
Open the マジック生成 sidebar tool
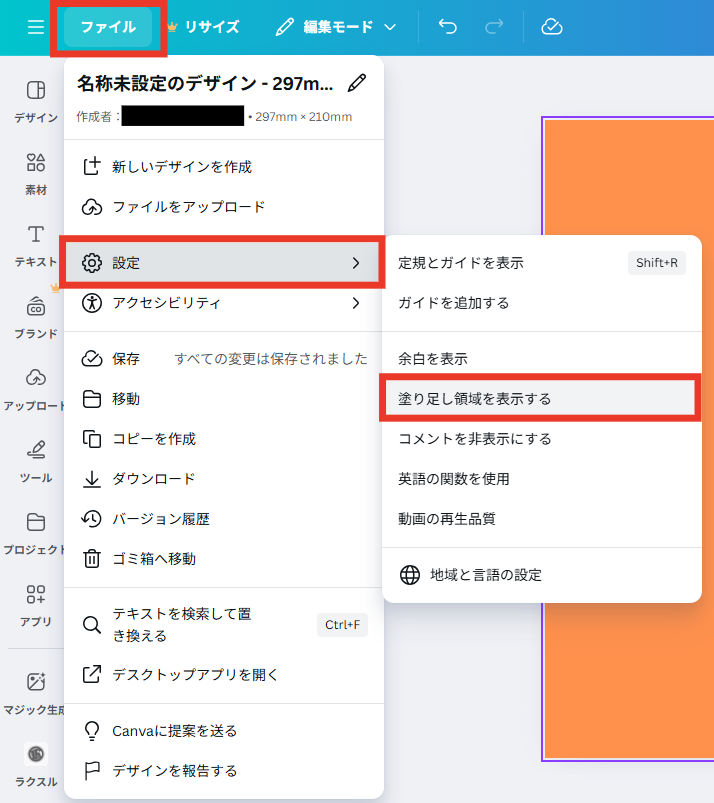36,692
